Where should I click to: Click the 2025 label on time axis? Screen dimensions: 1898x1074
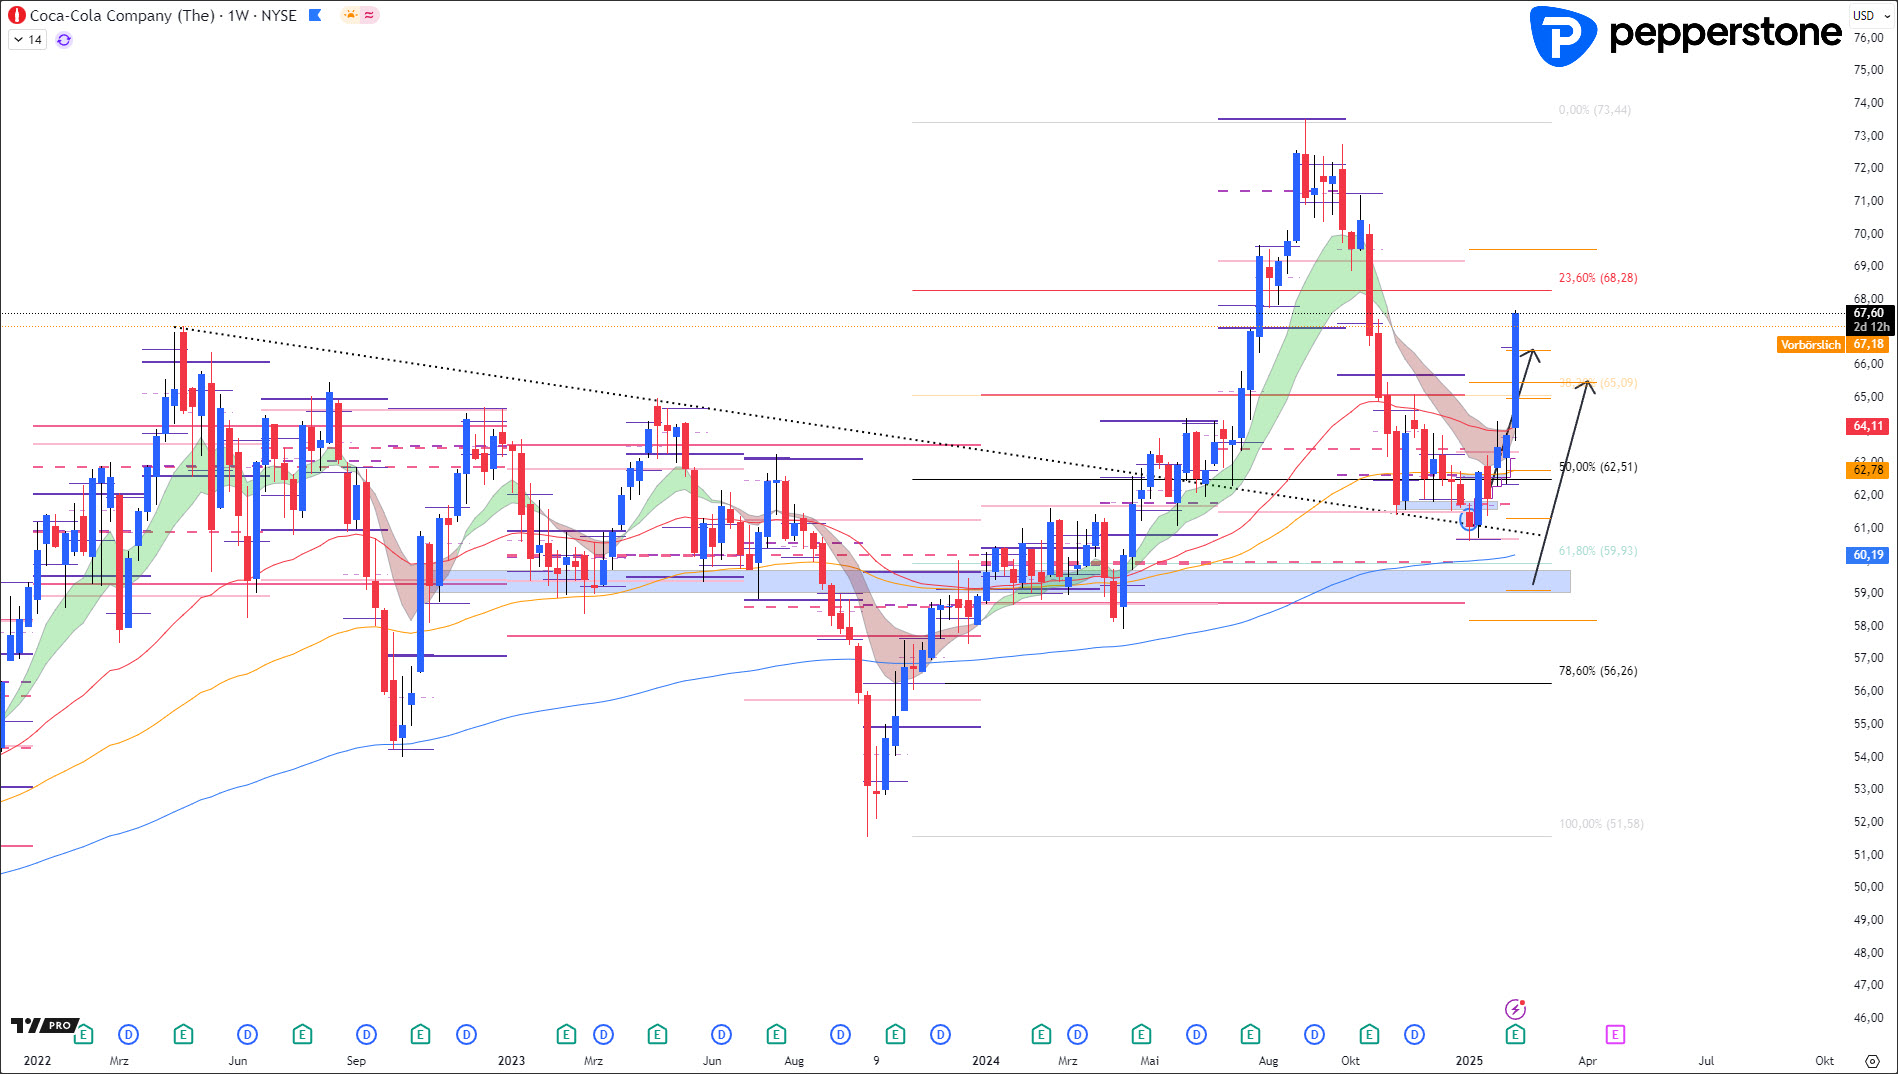(1469, 1061)
